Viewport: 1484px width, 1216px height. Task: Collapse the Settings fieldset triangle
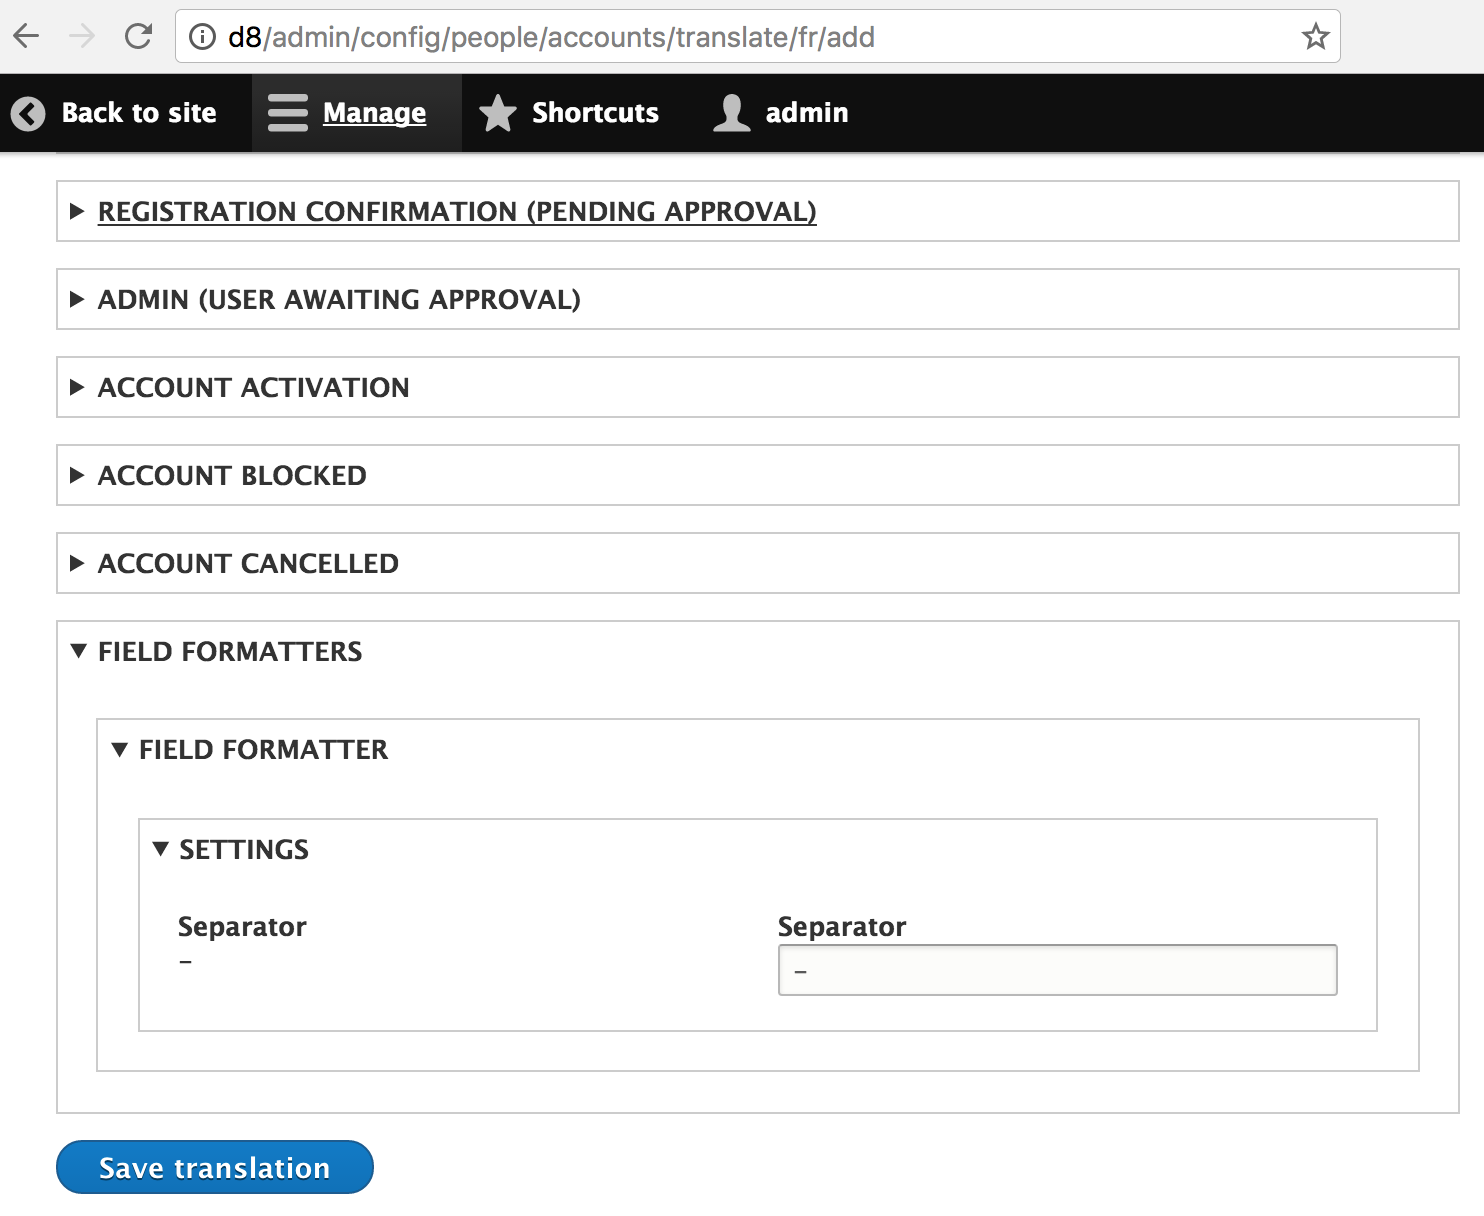point(160,849)
